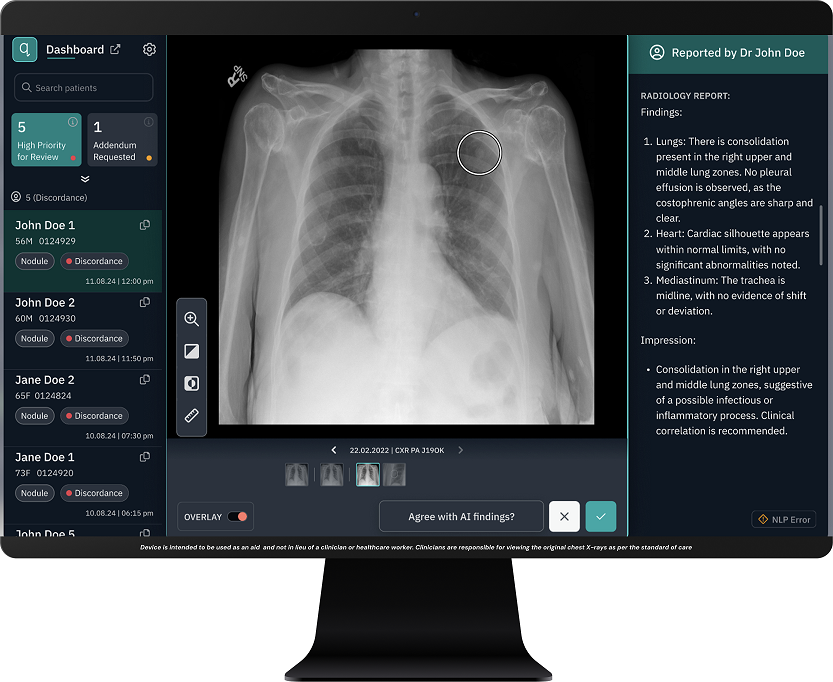
Task: Select the invert image tool
Action: 191,383
